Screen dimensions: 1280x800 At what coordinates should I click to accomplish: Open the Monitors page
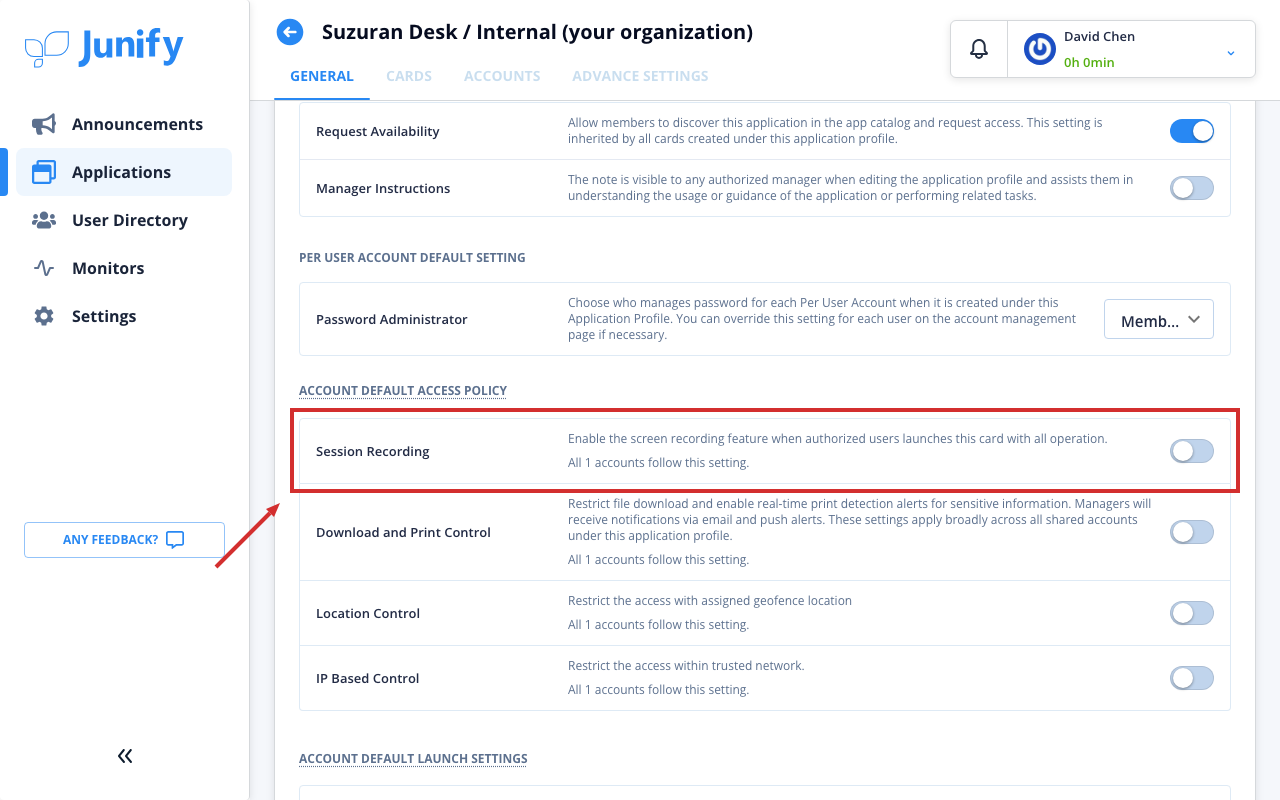click(x=124, y=268)
